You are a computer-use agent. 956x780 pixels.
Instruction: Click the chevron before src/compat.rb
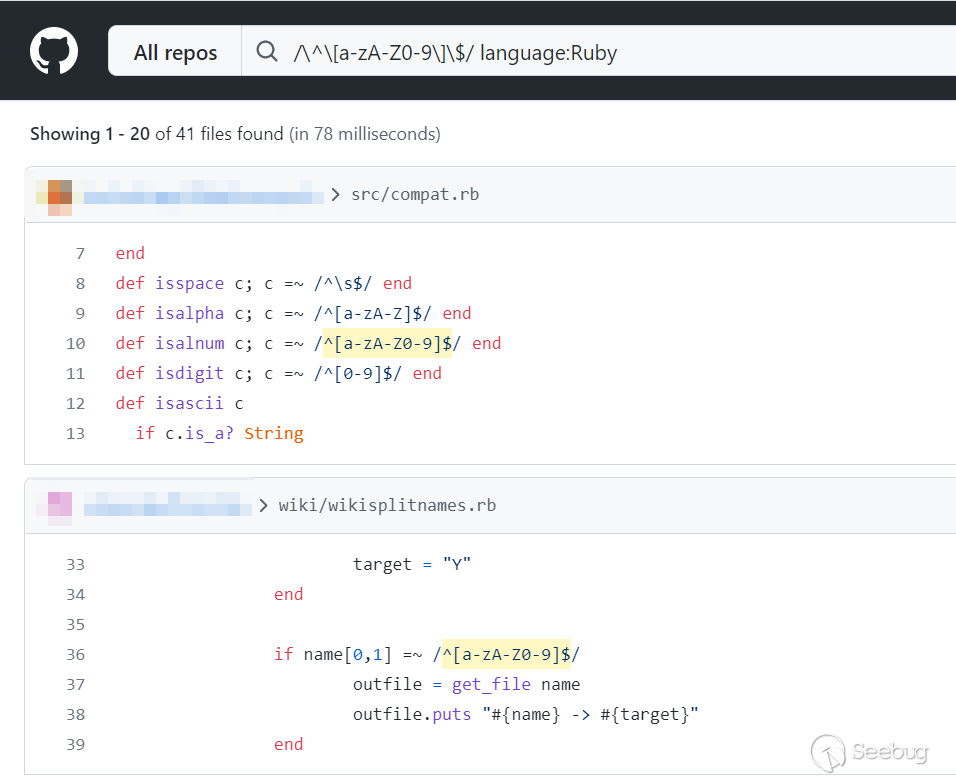tap(335, 195)
